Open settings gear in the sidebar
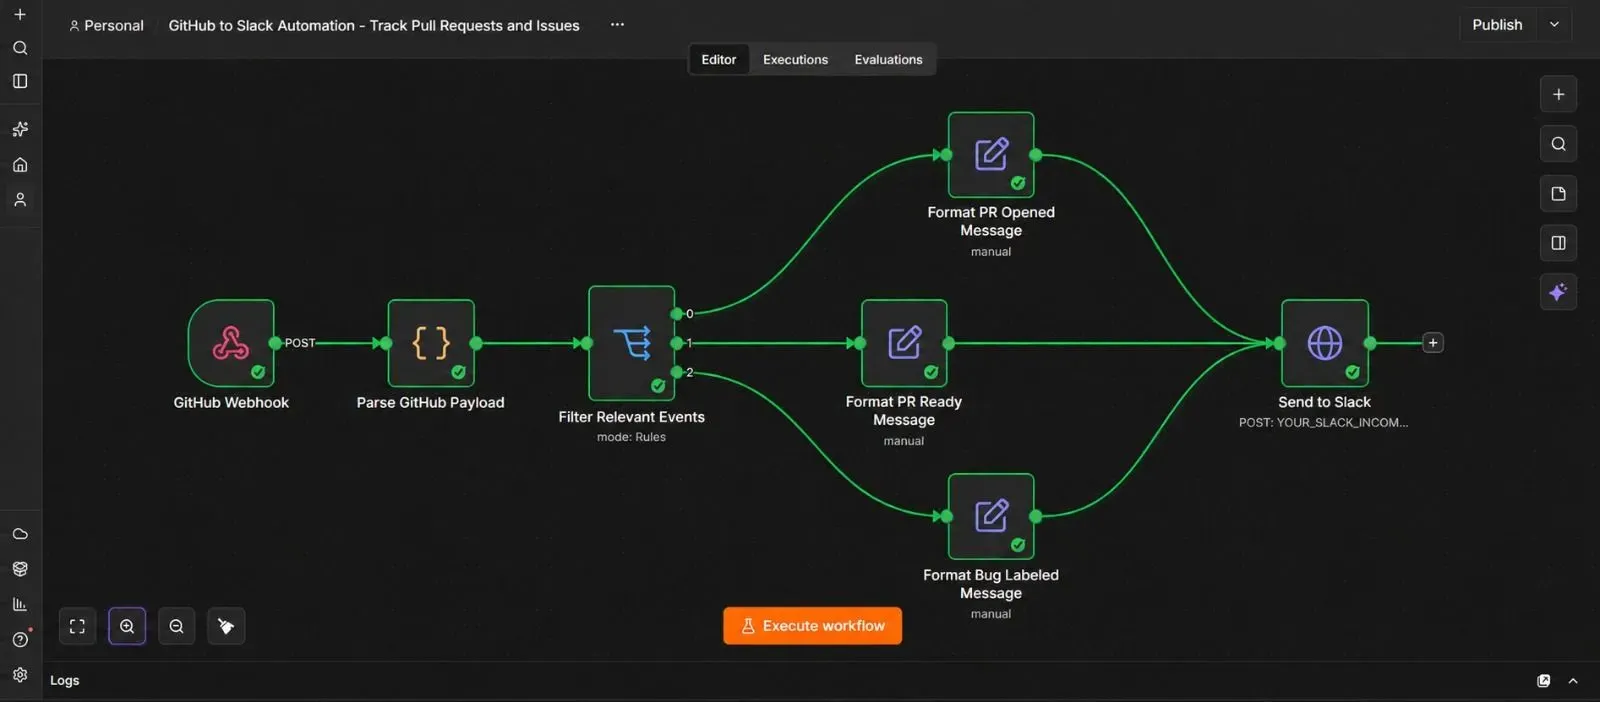This screenshot has width=1600, height=702. click(x=20, y=675)
